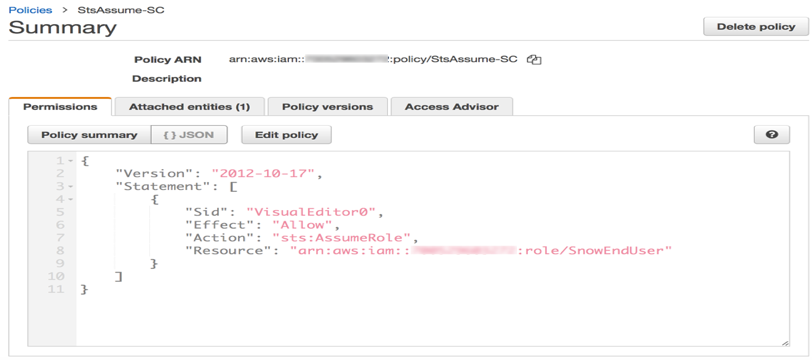Click the policy ARN value text
Viewport: 812px width, 360px height.
[x=373, y=59]
